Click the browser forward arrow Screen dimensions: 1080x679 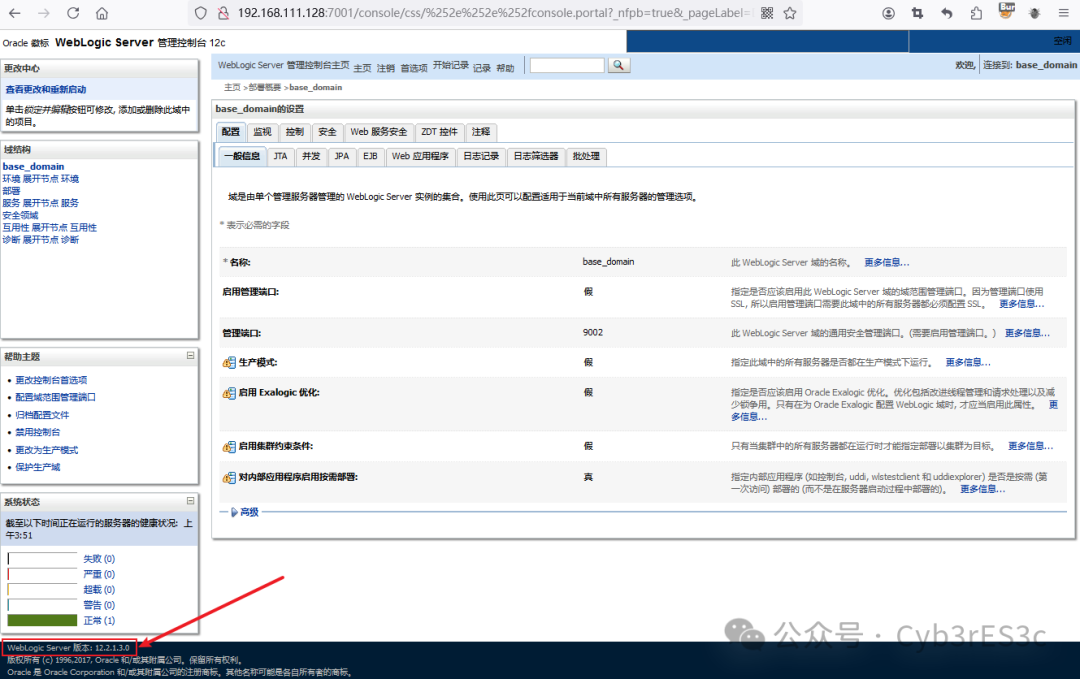coord(43,13)
